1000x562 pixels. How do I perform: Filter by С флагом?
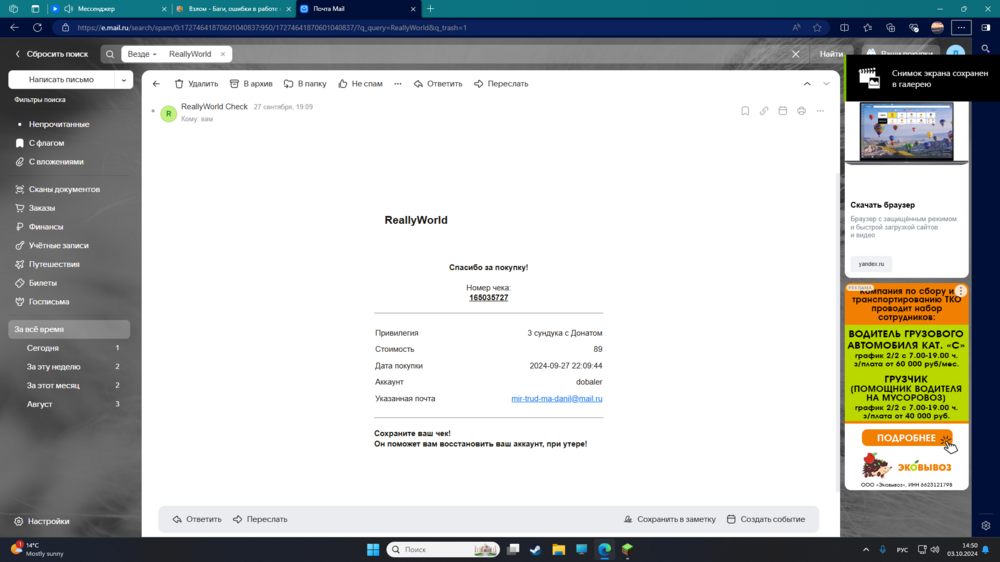pos(46,143)
